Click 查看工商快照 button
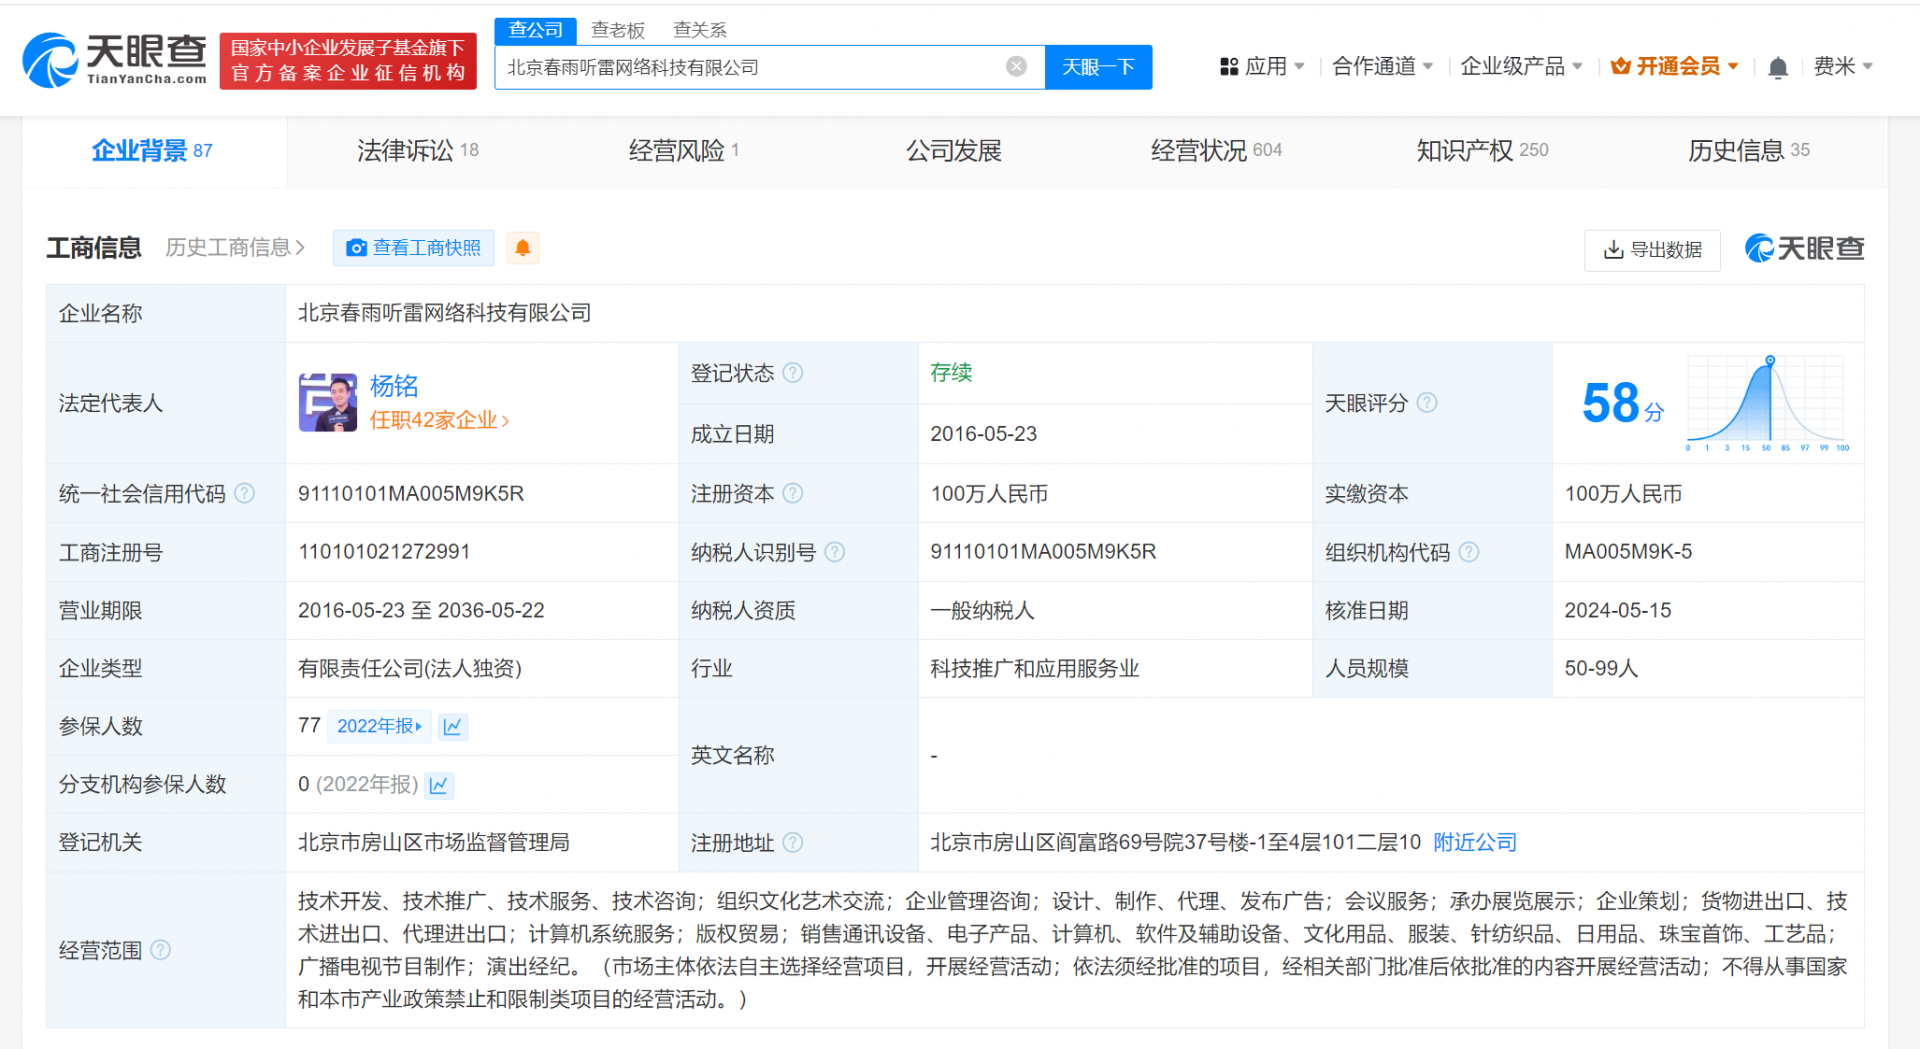Screen dimensions: 1920x1049 413,248
